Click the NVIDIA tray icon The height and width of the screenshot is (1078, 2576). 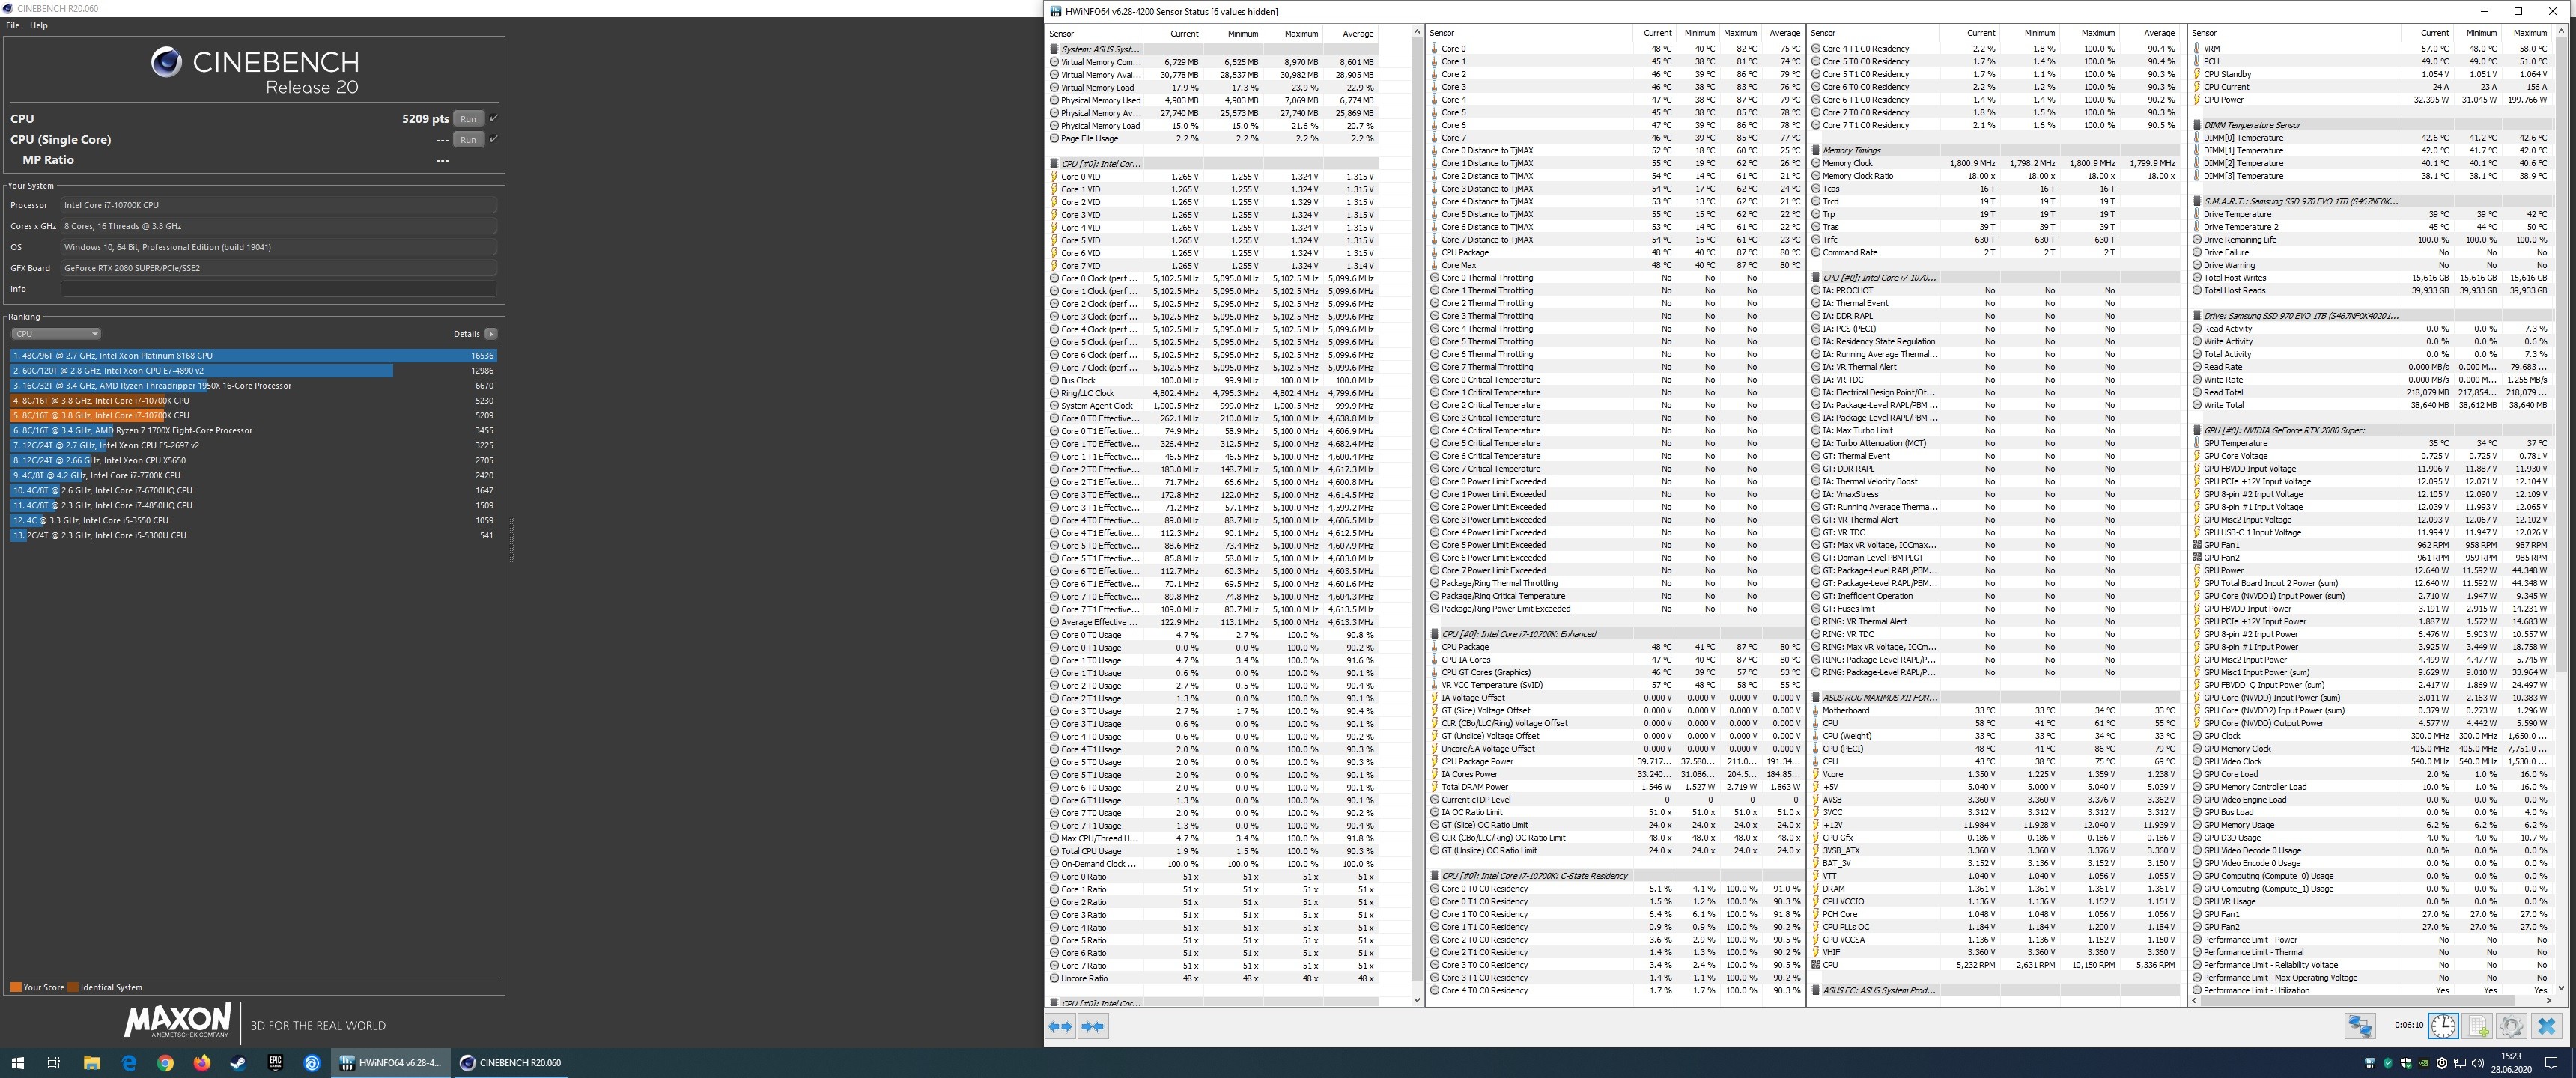click(x=2423, y=1063)
